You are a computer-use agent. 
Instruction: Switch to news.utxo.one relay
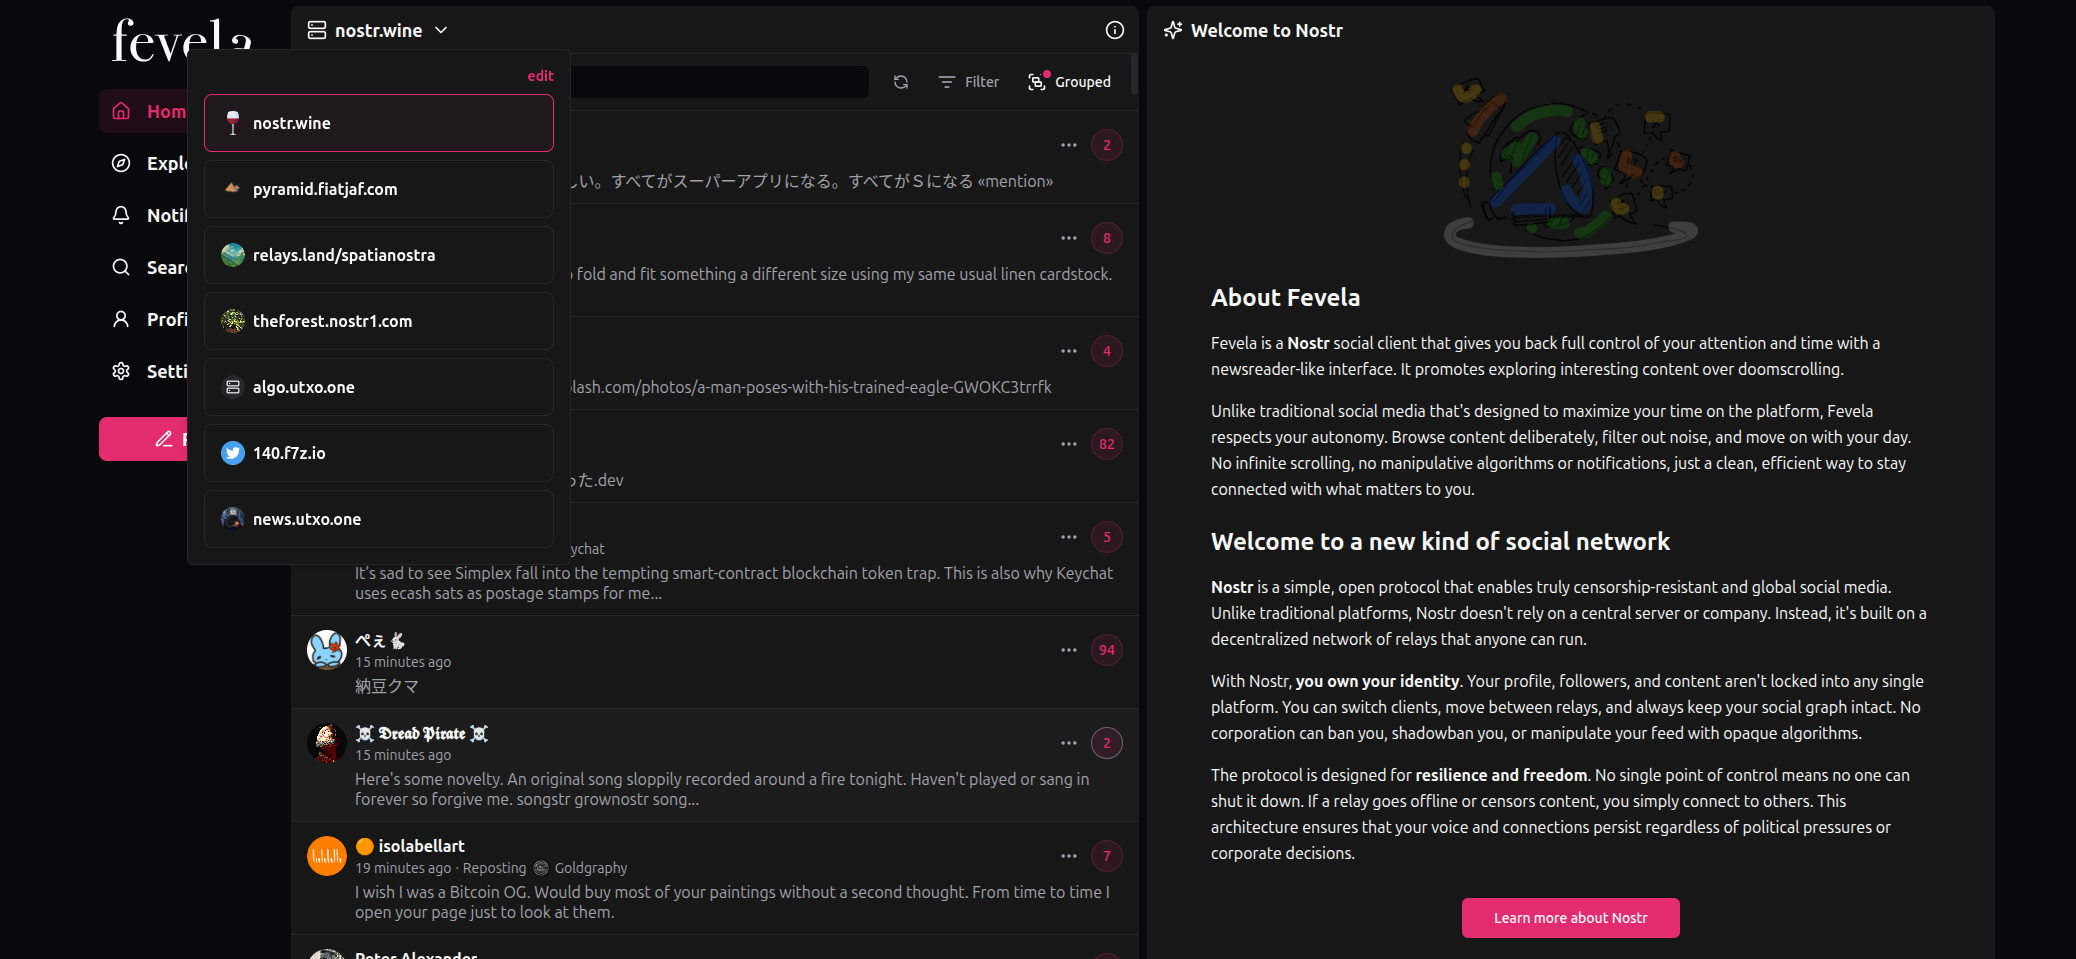pos(378,519)
